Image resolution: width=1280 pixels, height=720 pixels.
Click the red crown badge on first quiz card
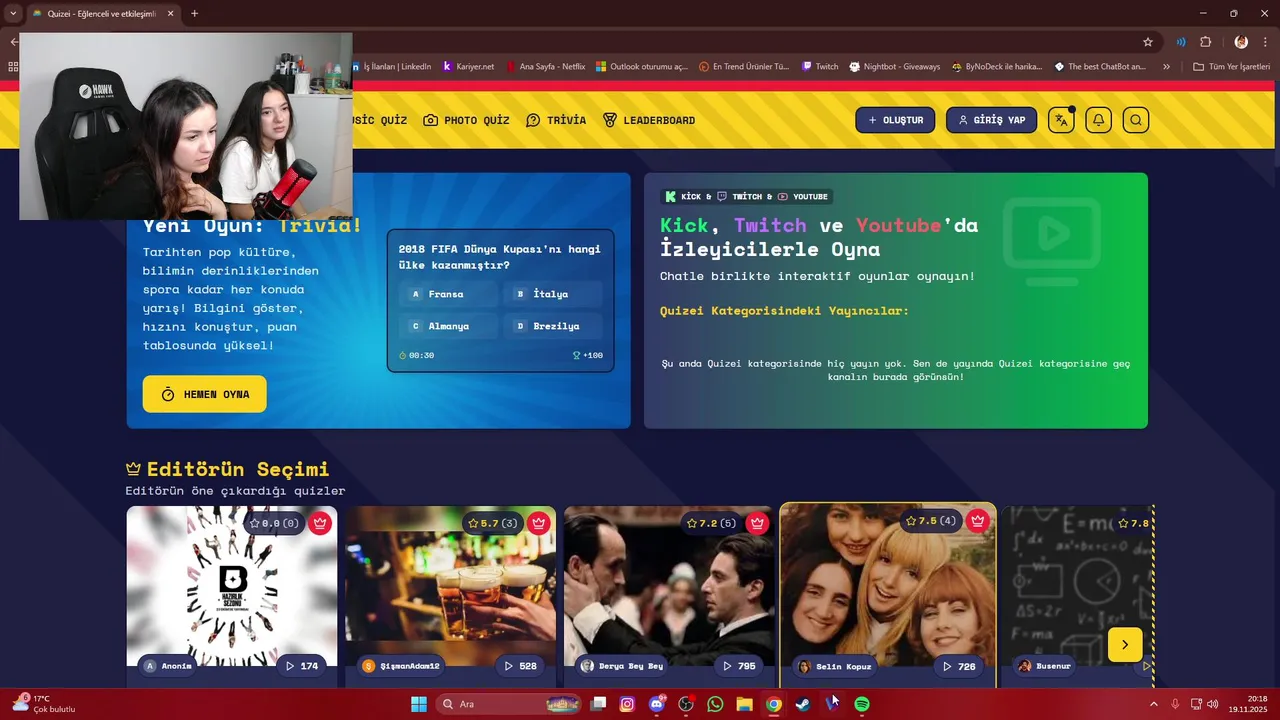pos(320,522)
